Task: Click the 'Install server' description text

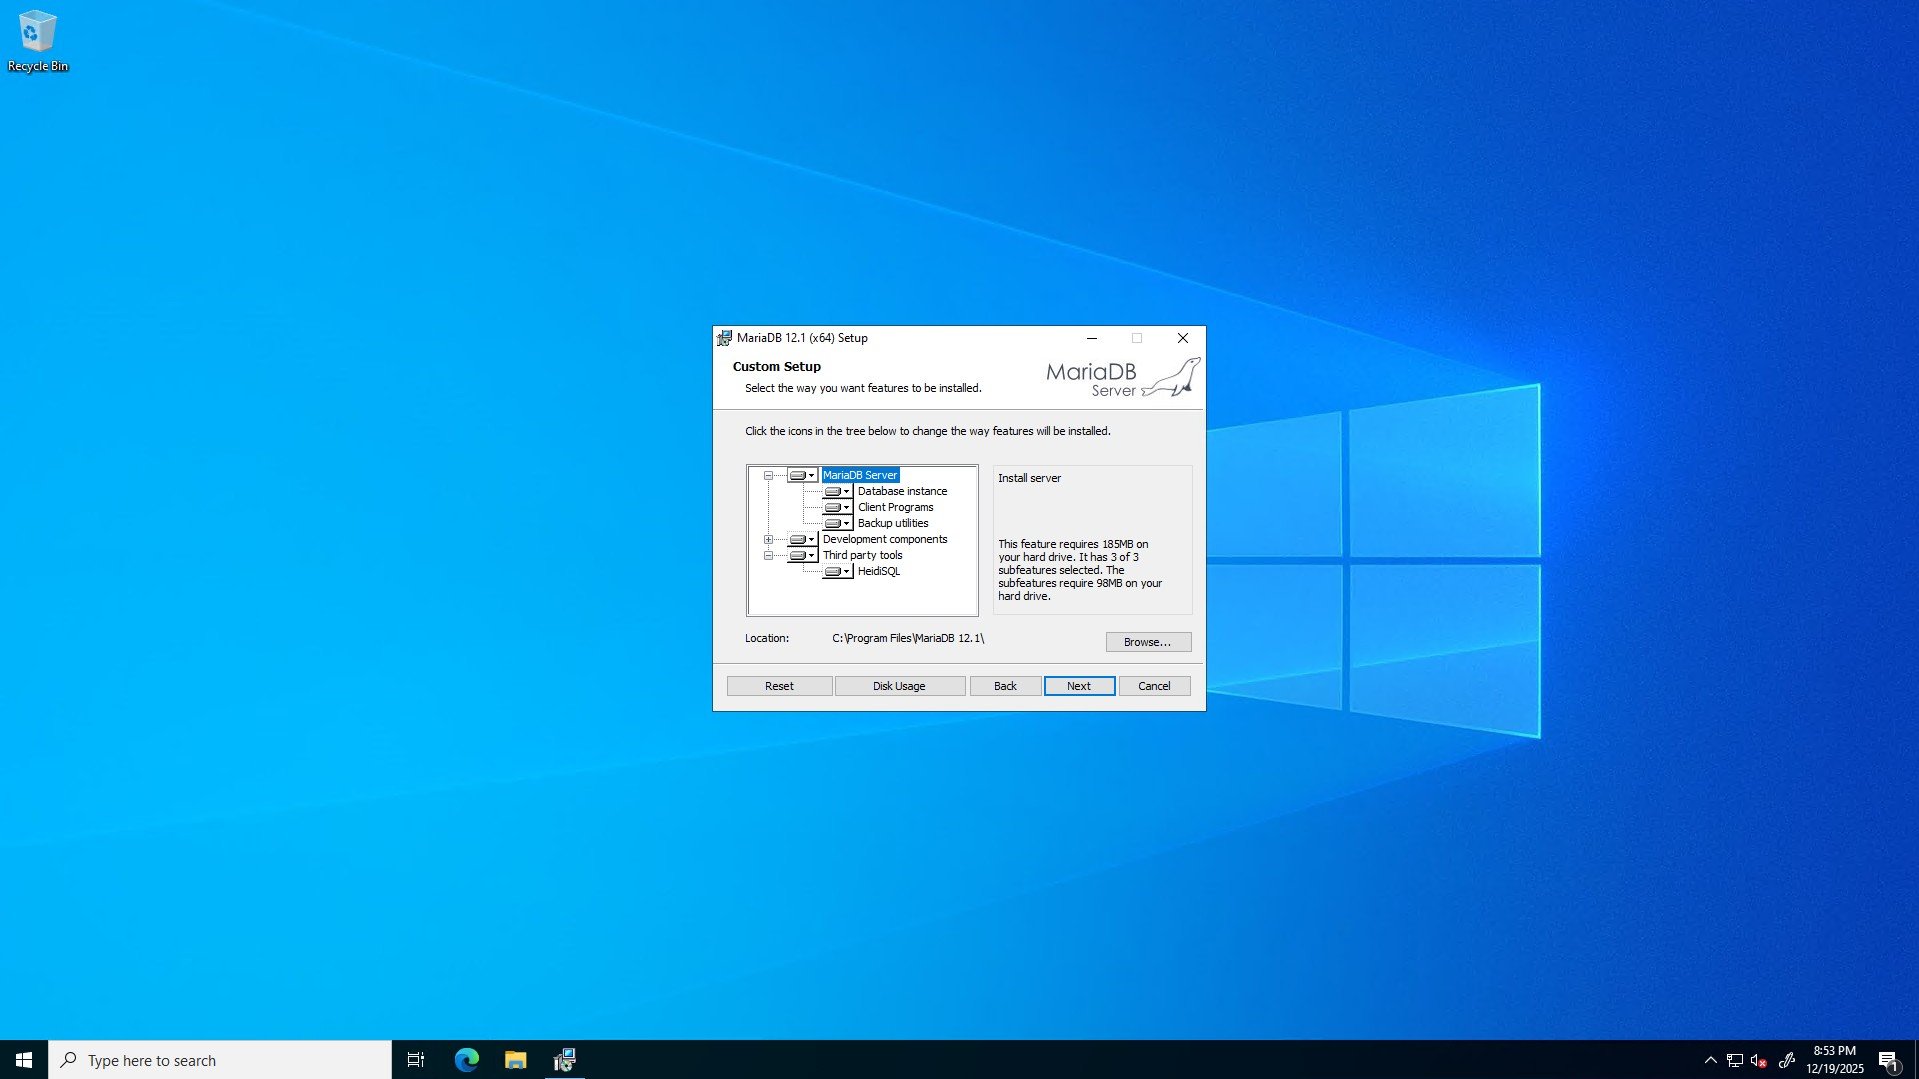Action: [1029, 478]
